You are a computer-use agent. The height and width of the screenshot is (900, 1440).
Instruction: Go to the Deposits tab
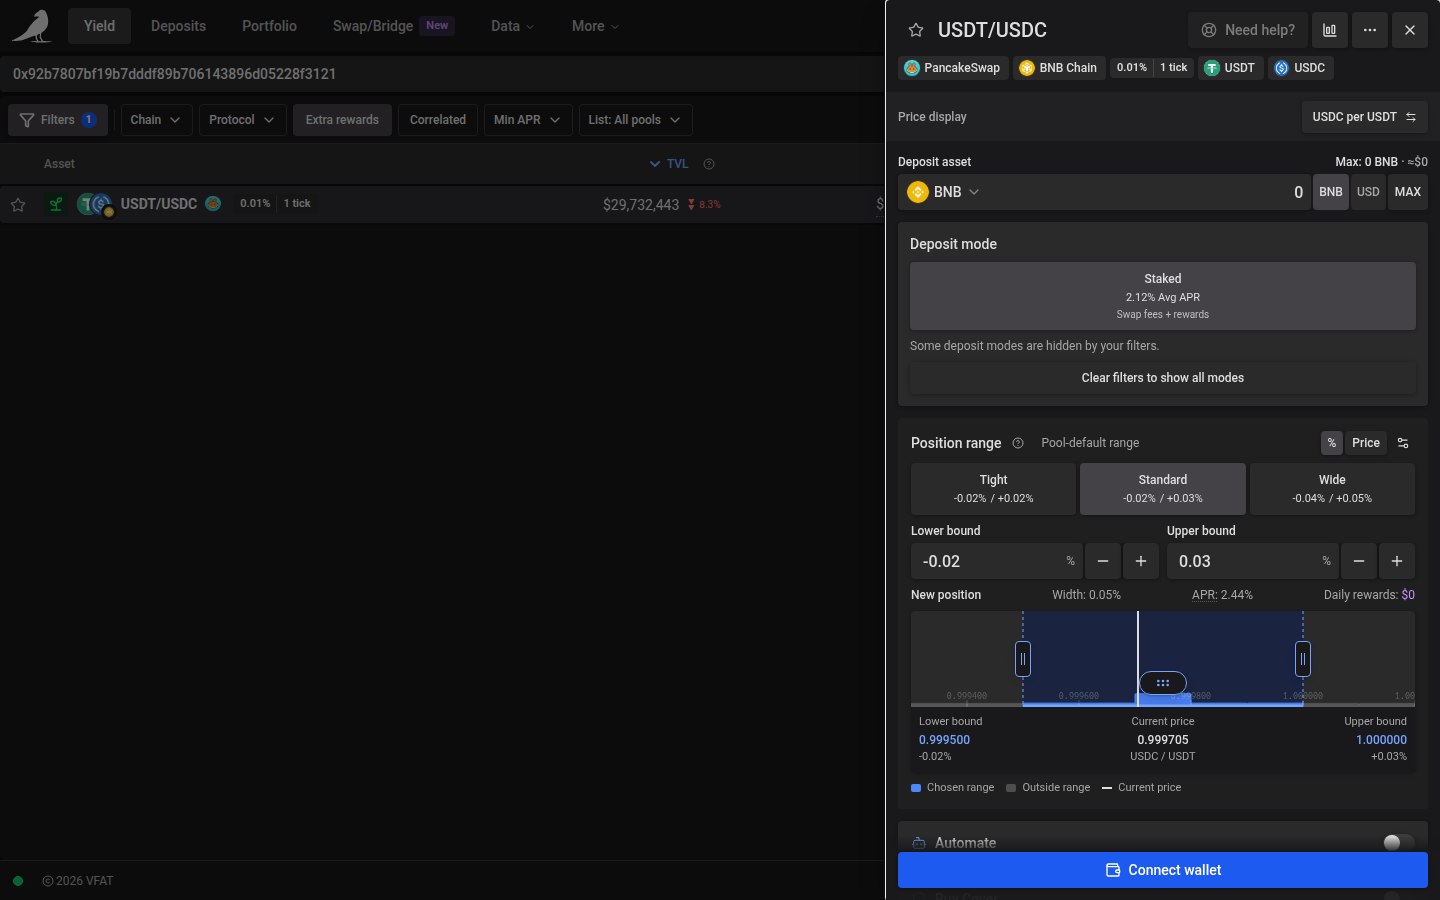(178, 26)
